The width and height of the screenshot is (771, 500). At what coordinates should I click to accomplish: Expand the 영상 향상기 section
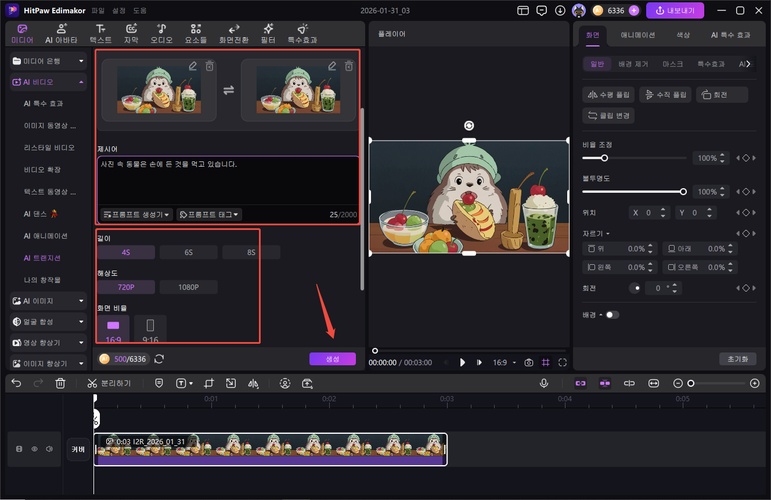48,343
